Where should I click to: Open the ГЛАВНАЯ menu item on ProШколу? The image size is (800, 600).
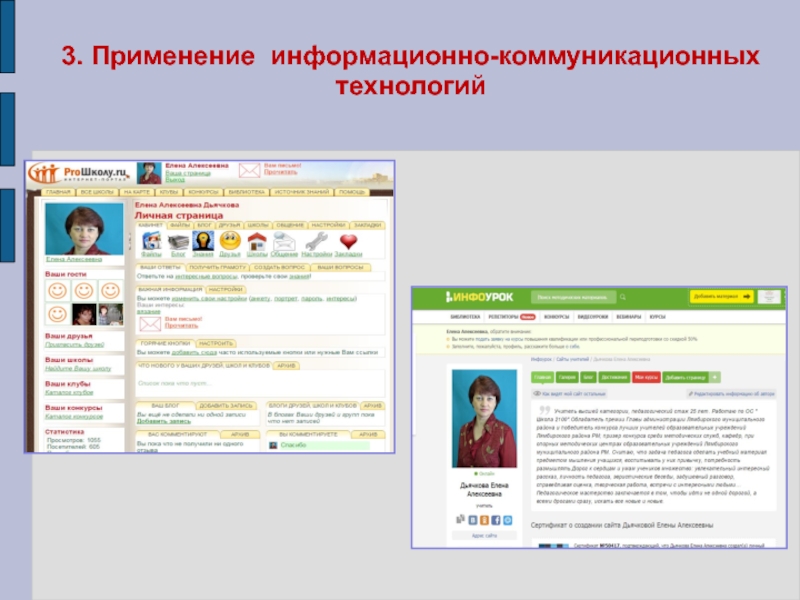pyautogui.click(x=58, y=192)
